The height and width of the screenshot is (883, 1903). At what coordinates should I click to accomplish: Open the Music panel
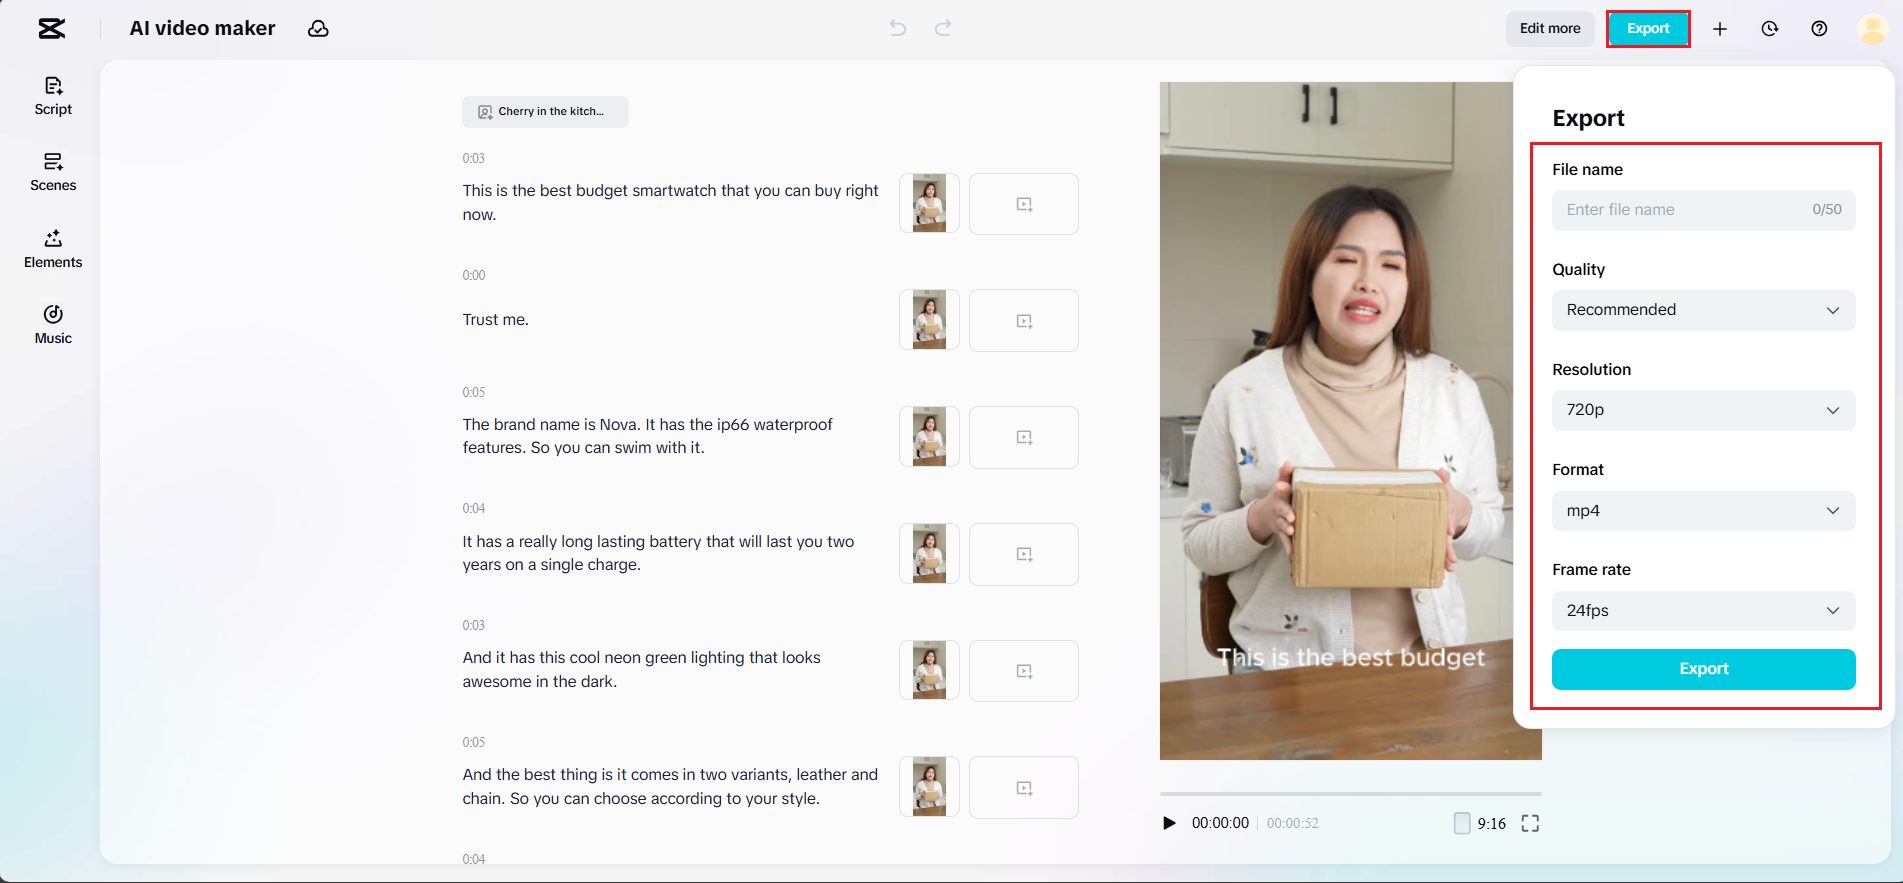click(x=53, y=325)
